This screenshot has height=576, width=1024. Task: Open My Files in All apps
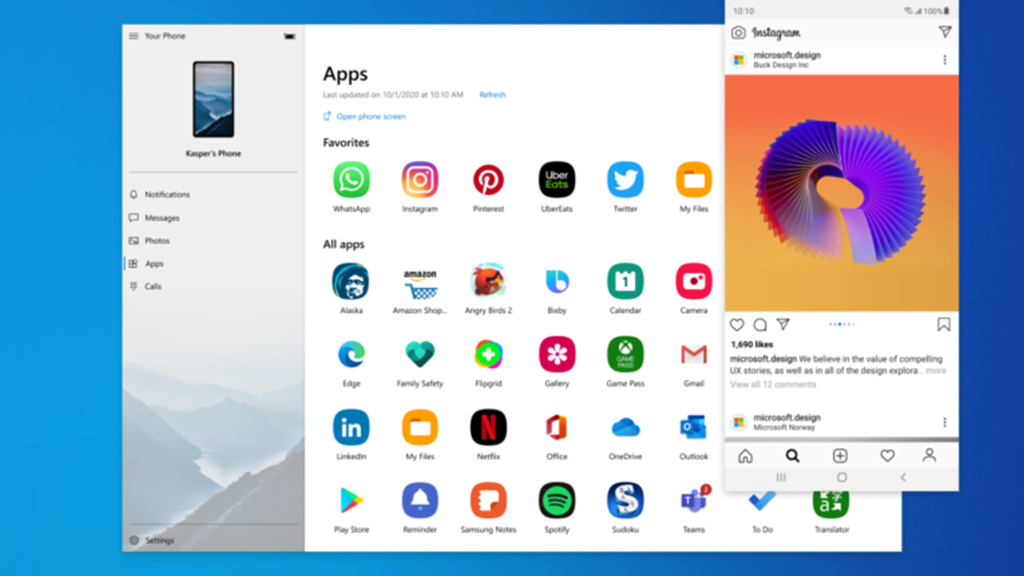[420, 428]
